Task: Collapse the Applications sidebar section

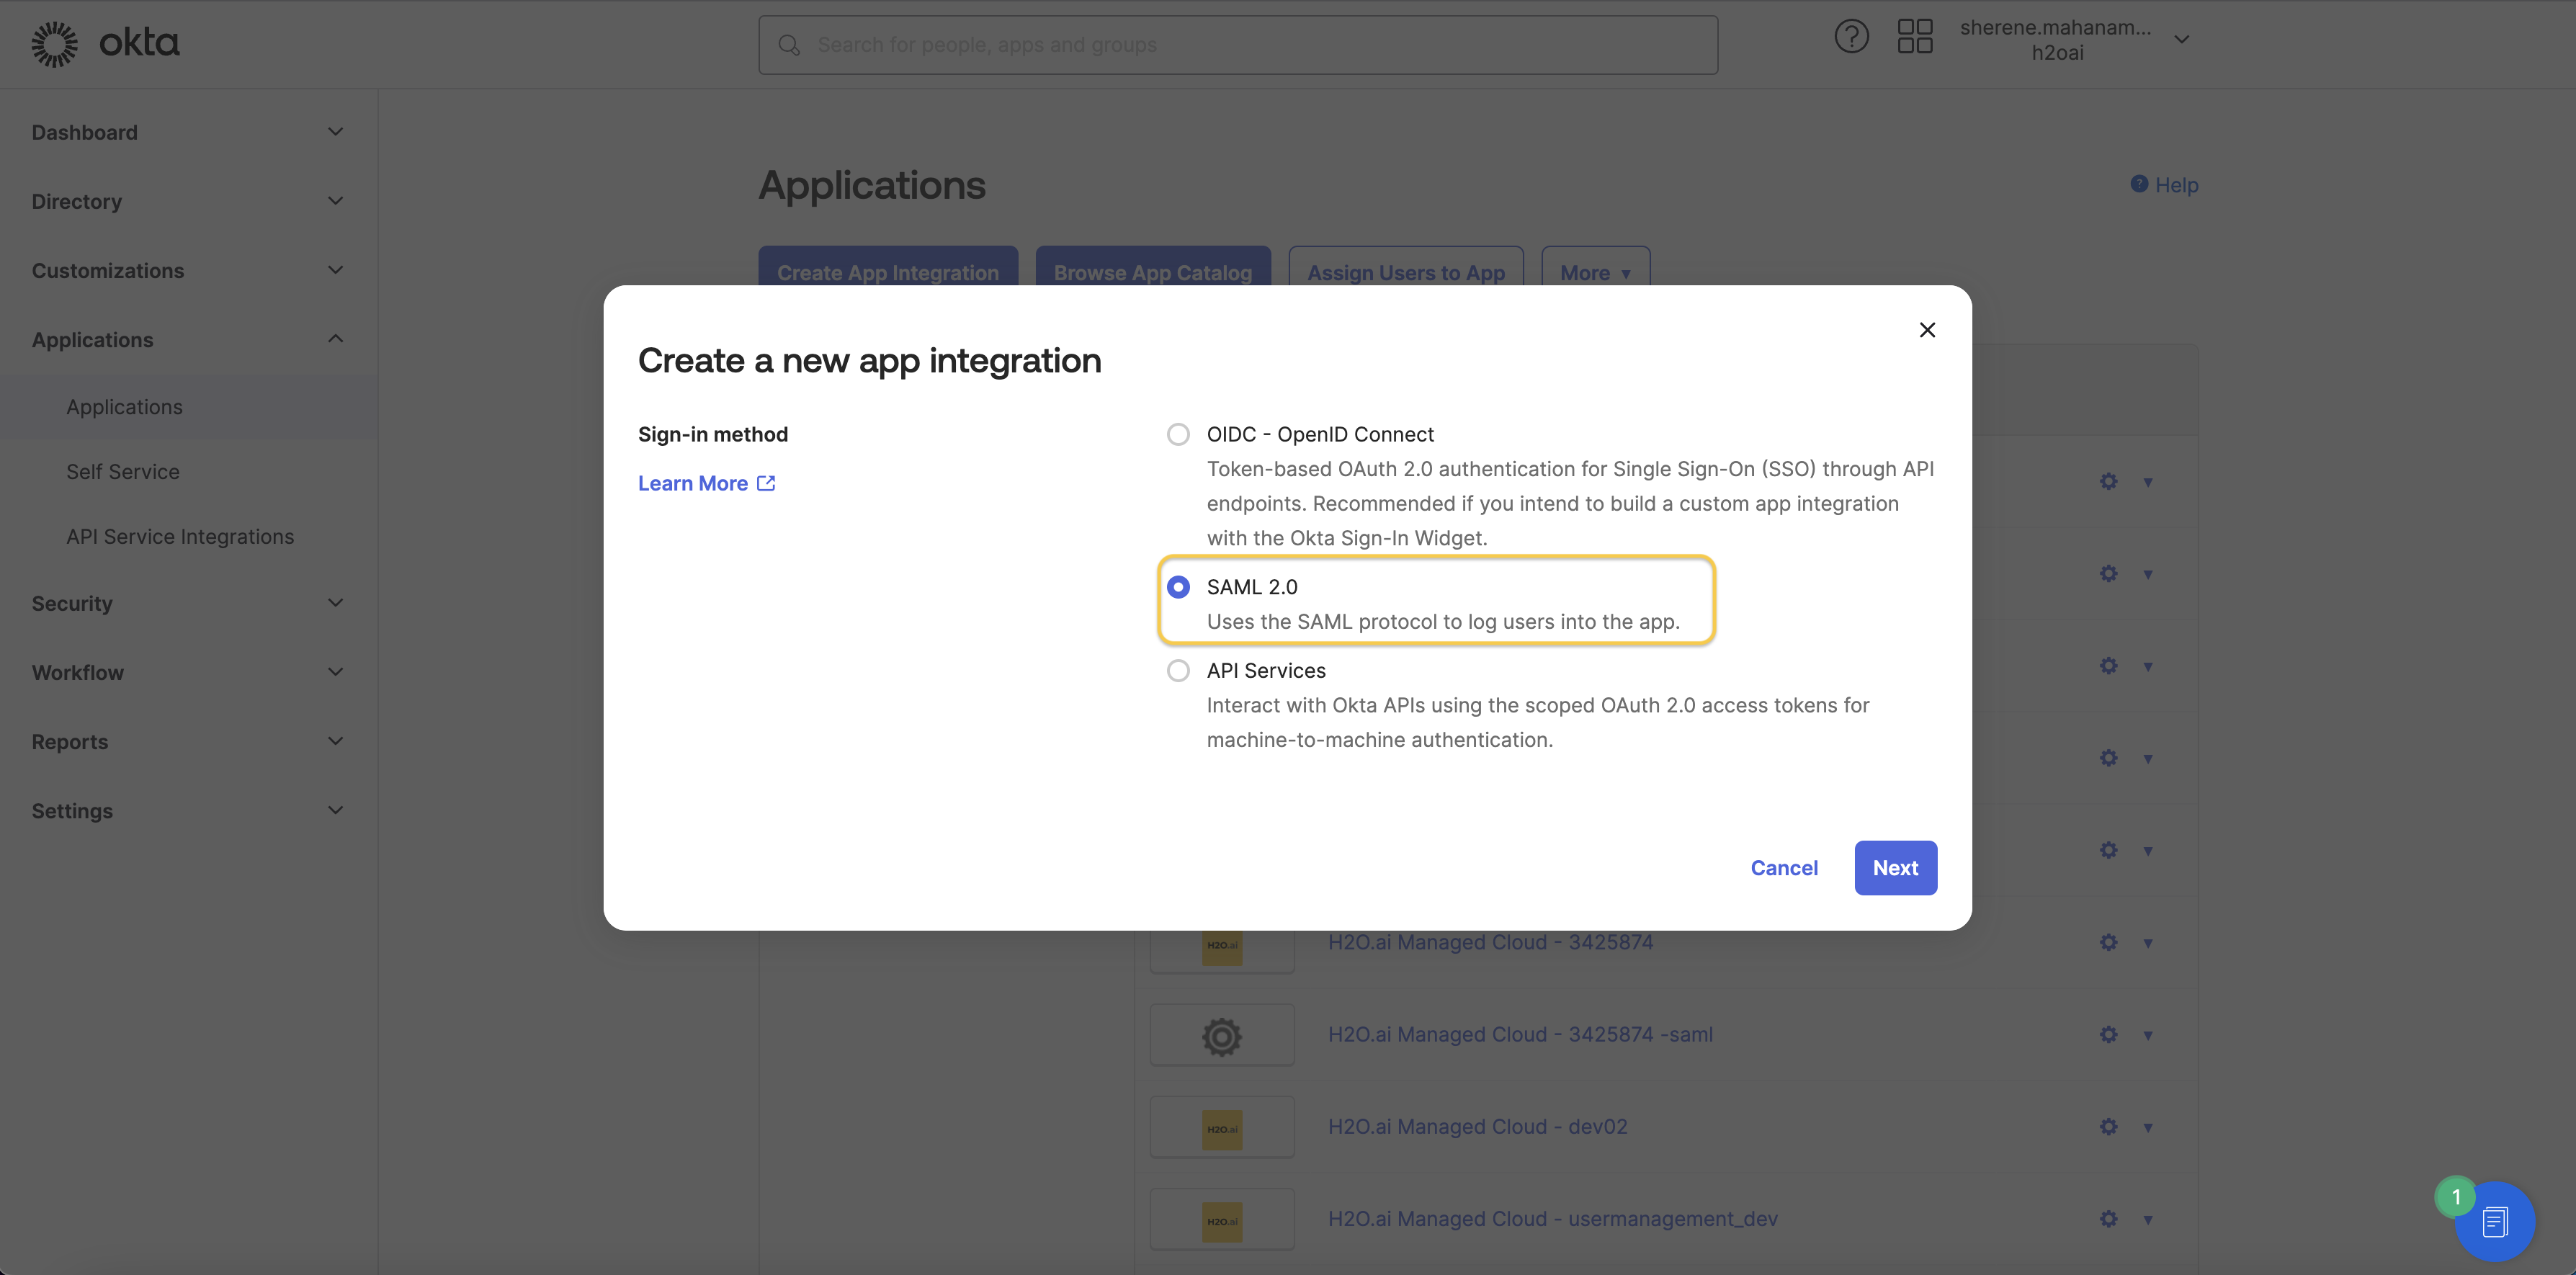Action: (x=189, y=340)
